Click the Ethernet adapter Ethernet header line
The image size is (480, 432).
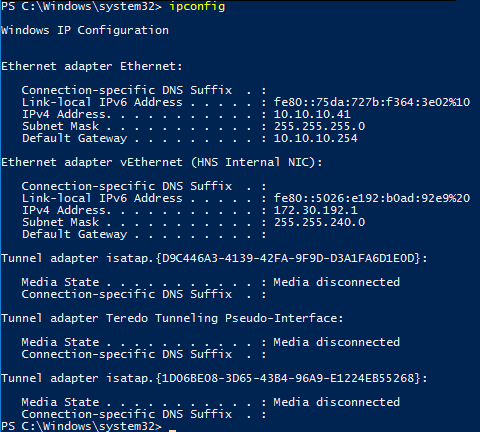click(x=92, y=66)
